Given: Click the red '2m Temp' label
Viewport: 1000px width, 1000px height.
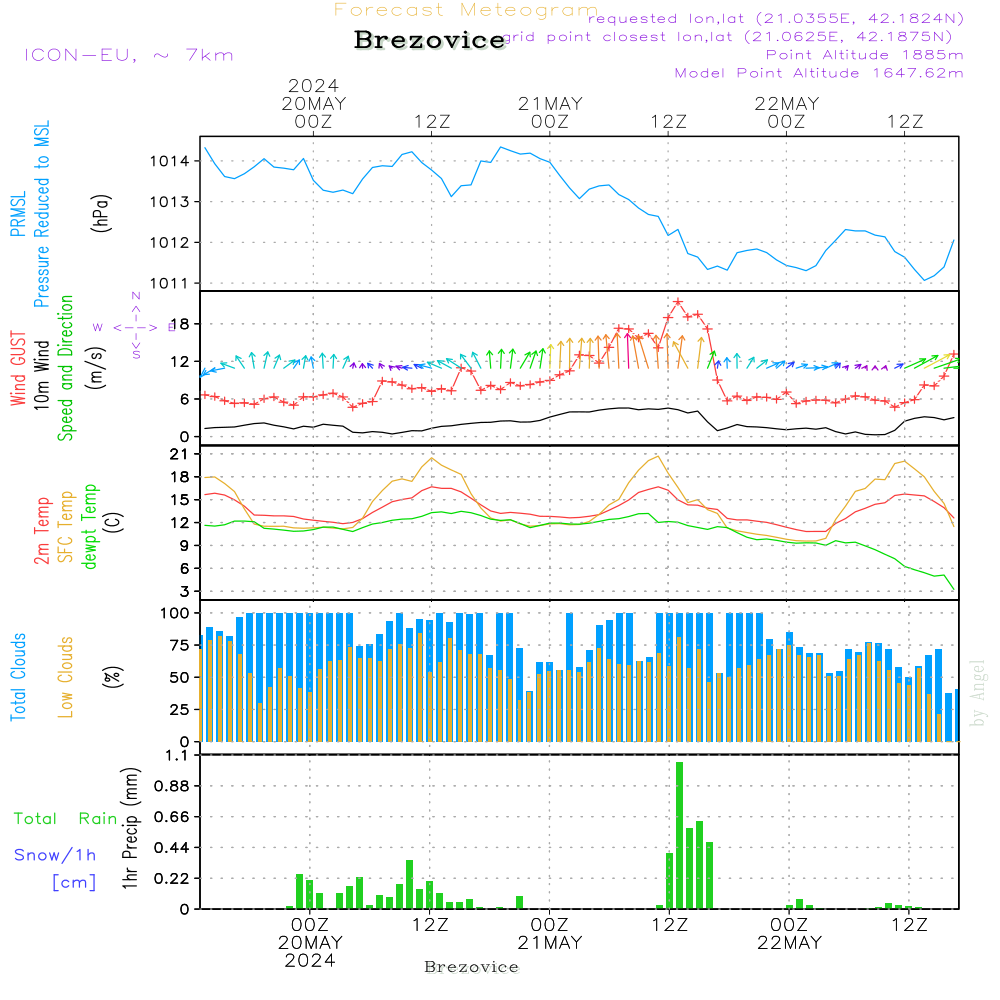Looking at the screenshot, I should [x=41, y=531].
